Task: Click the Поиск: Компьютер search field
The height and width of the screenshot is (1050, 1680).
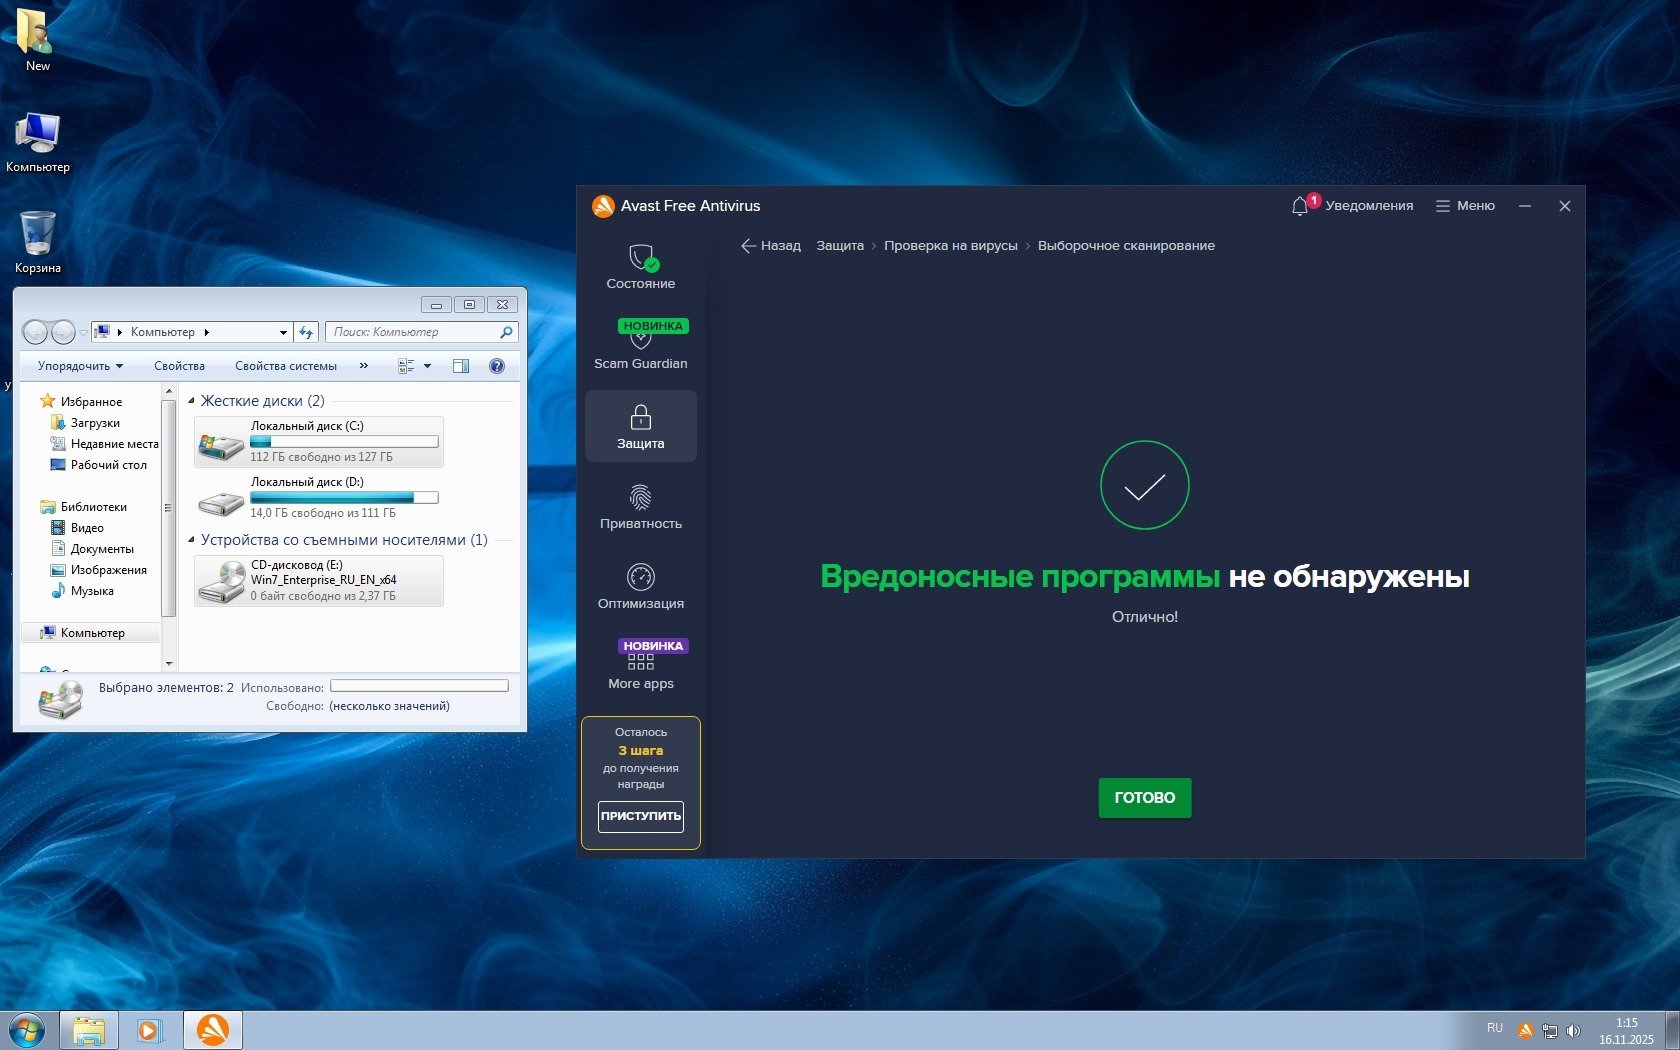Action: click(x=412, y=332)
